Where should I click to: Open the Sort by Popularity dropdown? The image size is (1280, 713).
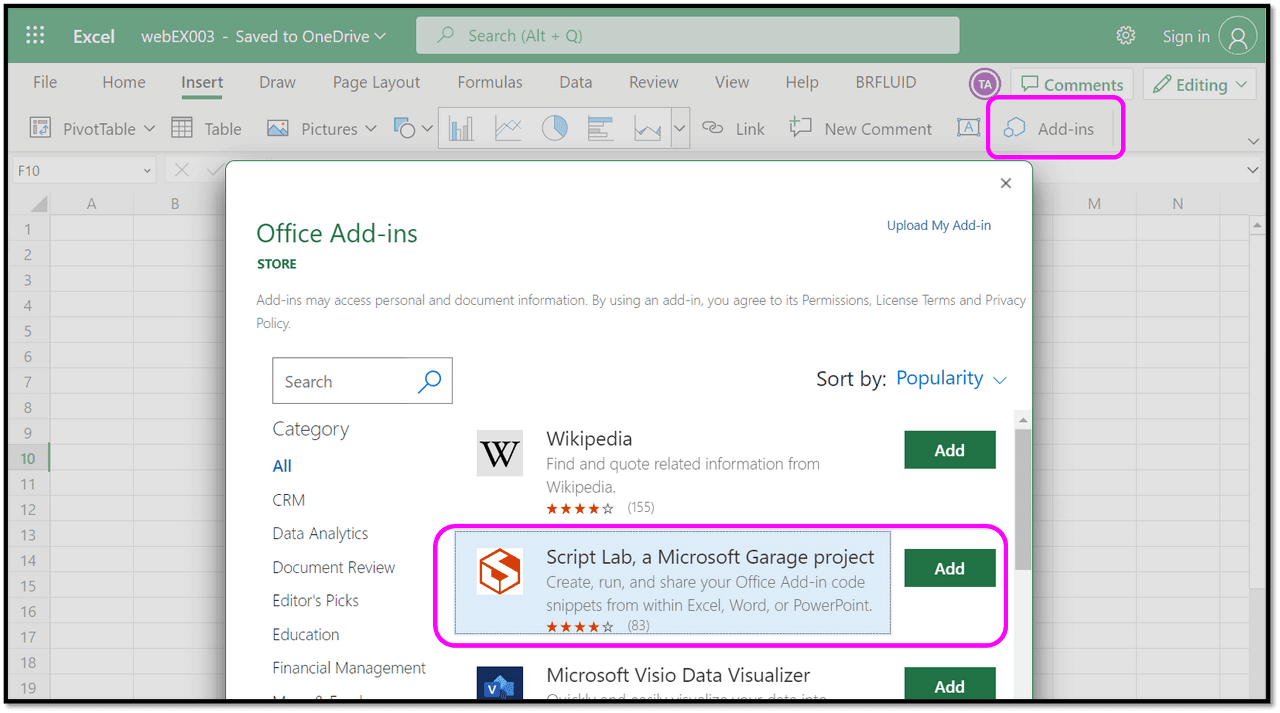click(951, 378)
